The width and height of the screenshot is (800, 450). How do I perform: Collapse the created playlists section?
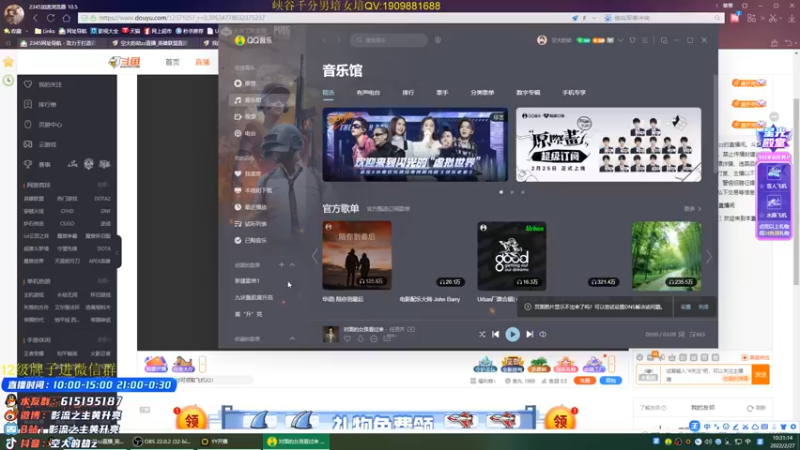pyautogui.click(x=292, y=265)
